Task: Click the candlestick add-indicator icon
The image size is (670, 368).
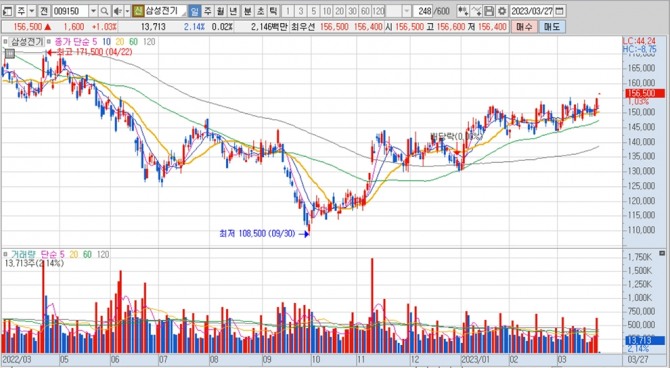Action: (463, 11)
